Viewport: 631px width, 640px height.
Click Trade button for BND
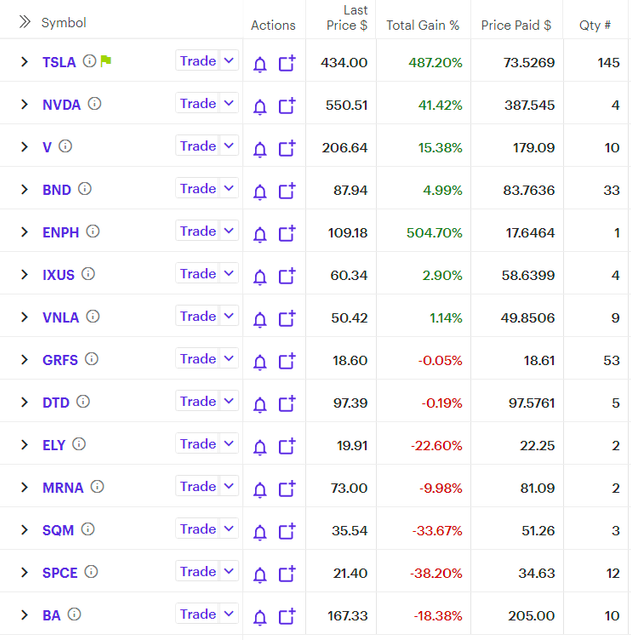[198, 188]
